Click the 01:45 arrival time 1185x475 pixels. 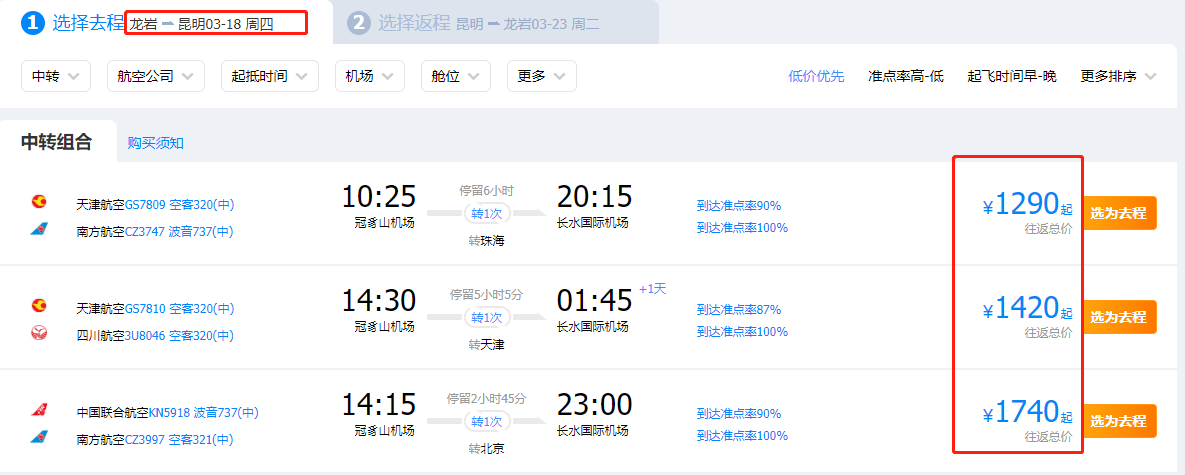tap(594, 301)
